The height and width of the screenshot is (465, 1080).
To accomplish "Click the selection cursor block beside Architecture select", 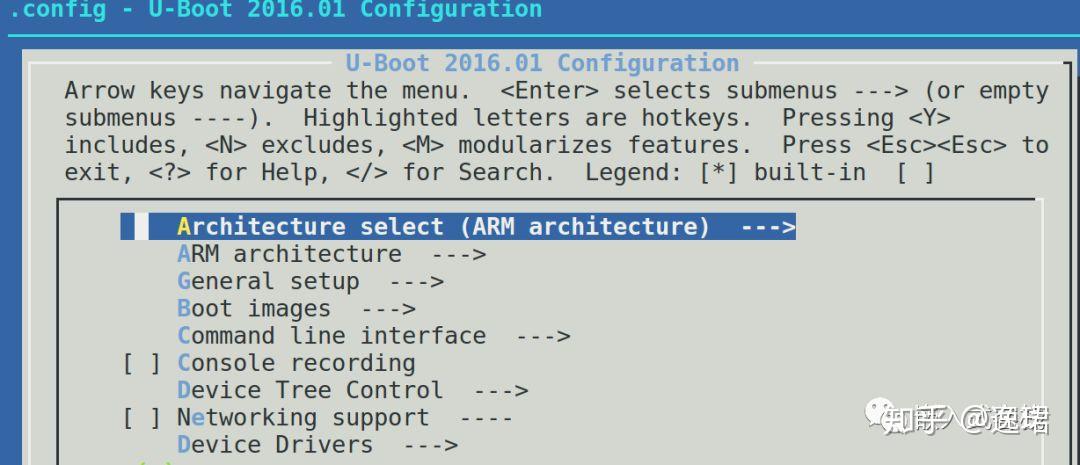I will [135, 227].
